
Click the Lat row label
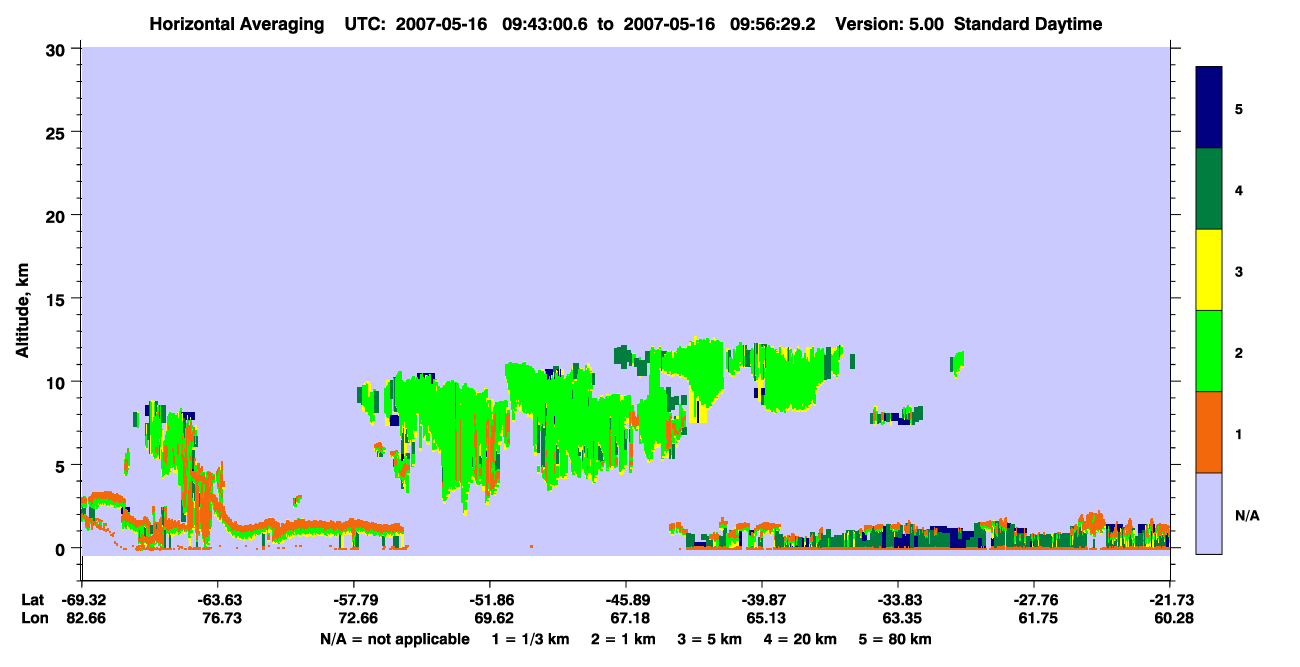[x=33, y=600]
